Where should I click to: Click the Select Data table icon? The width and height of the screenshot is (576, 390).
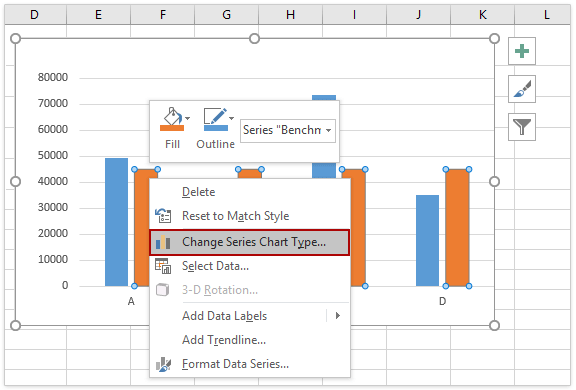coord(163,266)
